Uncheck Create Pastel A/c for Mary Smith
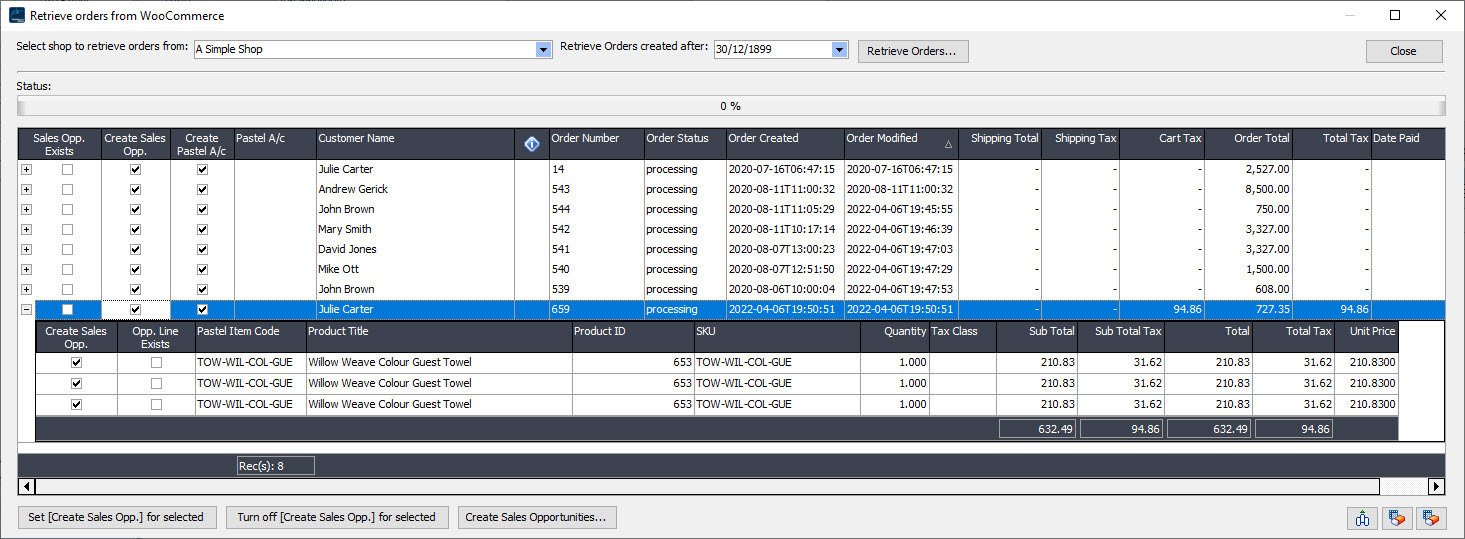This screenshot has height=539, width=1465. (202, 230)
